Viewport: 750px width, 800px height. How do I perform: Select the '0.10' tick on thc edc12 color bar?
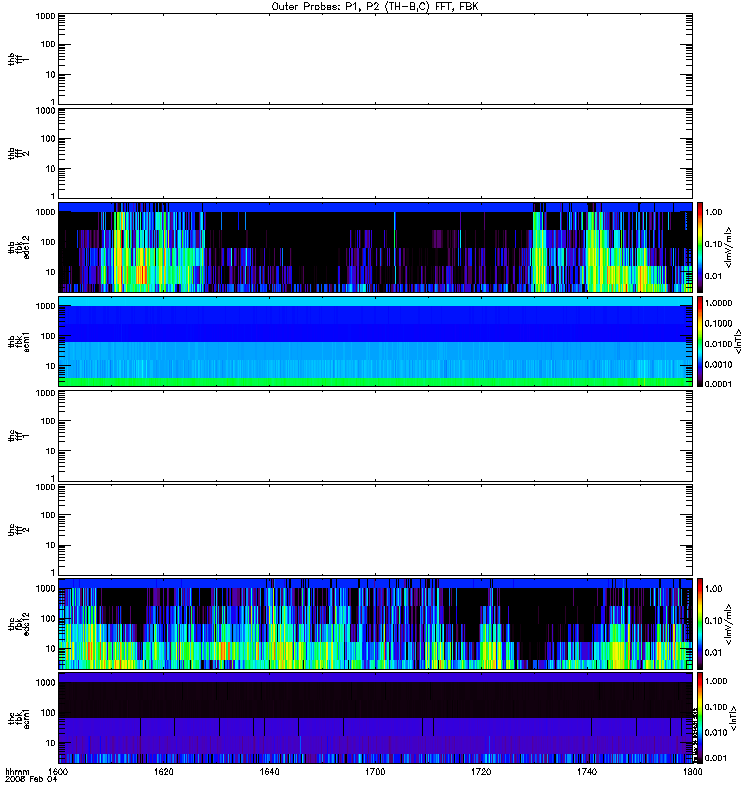coord(713,620)
